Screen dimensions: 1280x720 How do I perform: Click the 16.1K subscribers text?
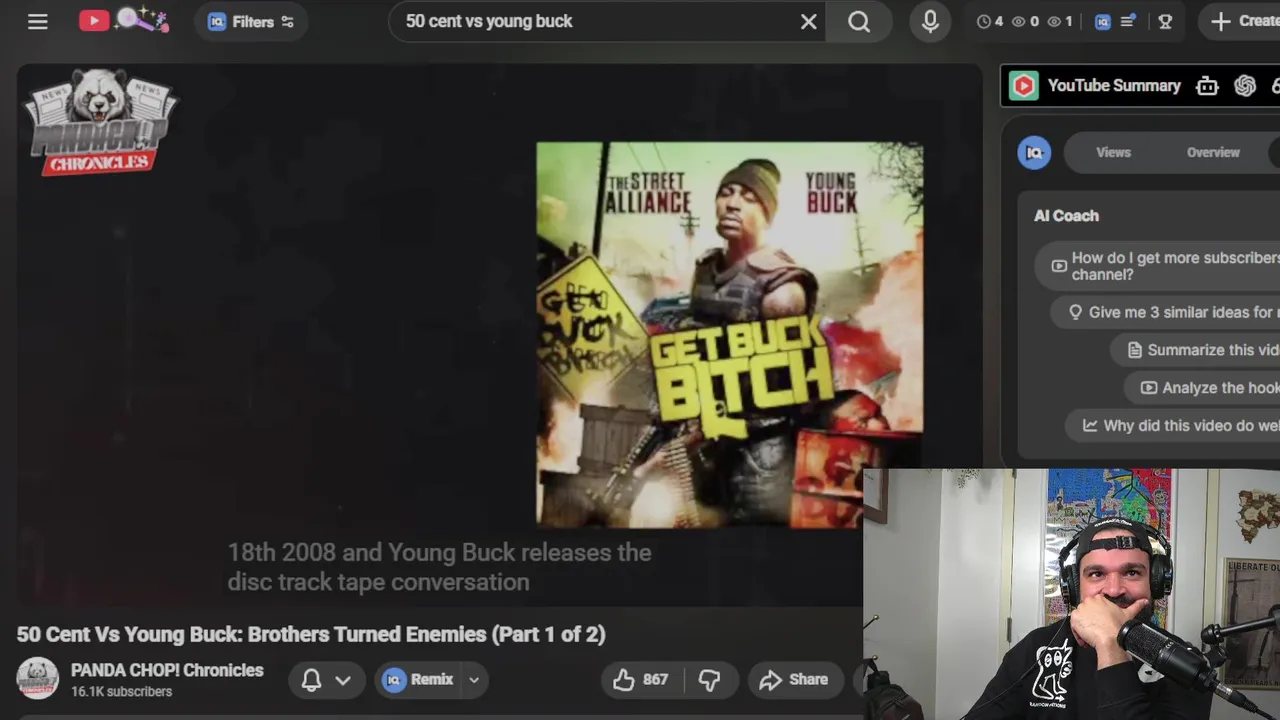click(x=121, y=692)
